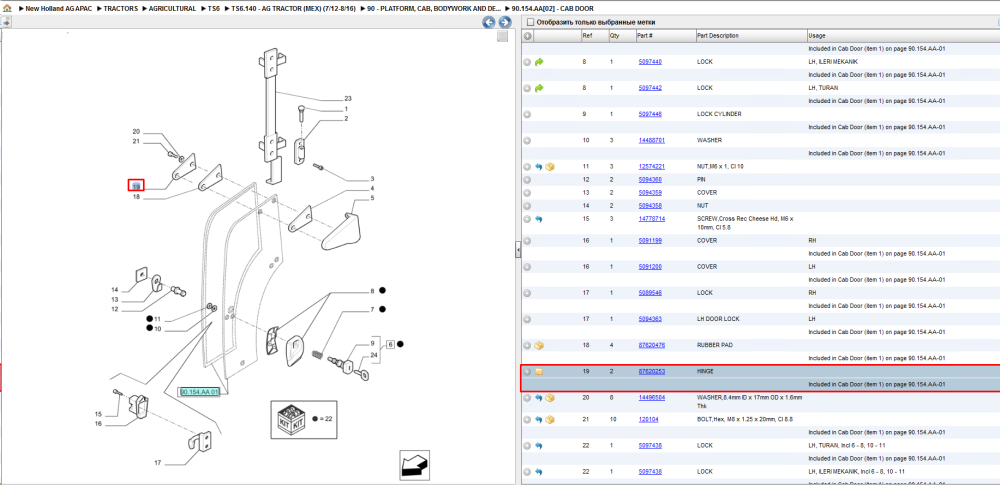The height and width of the screenshot is (485, 1000).
Task: Click the yellow note icon on HINGE row
Action: 539,371
